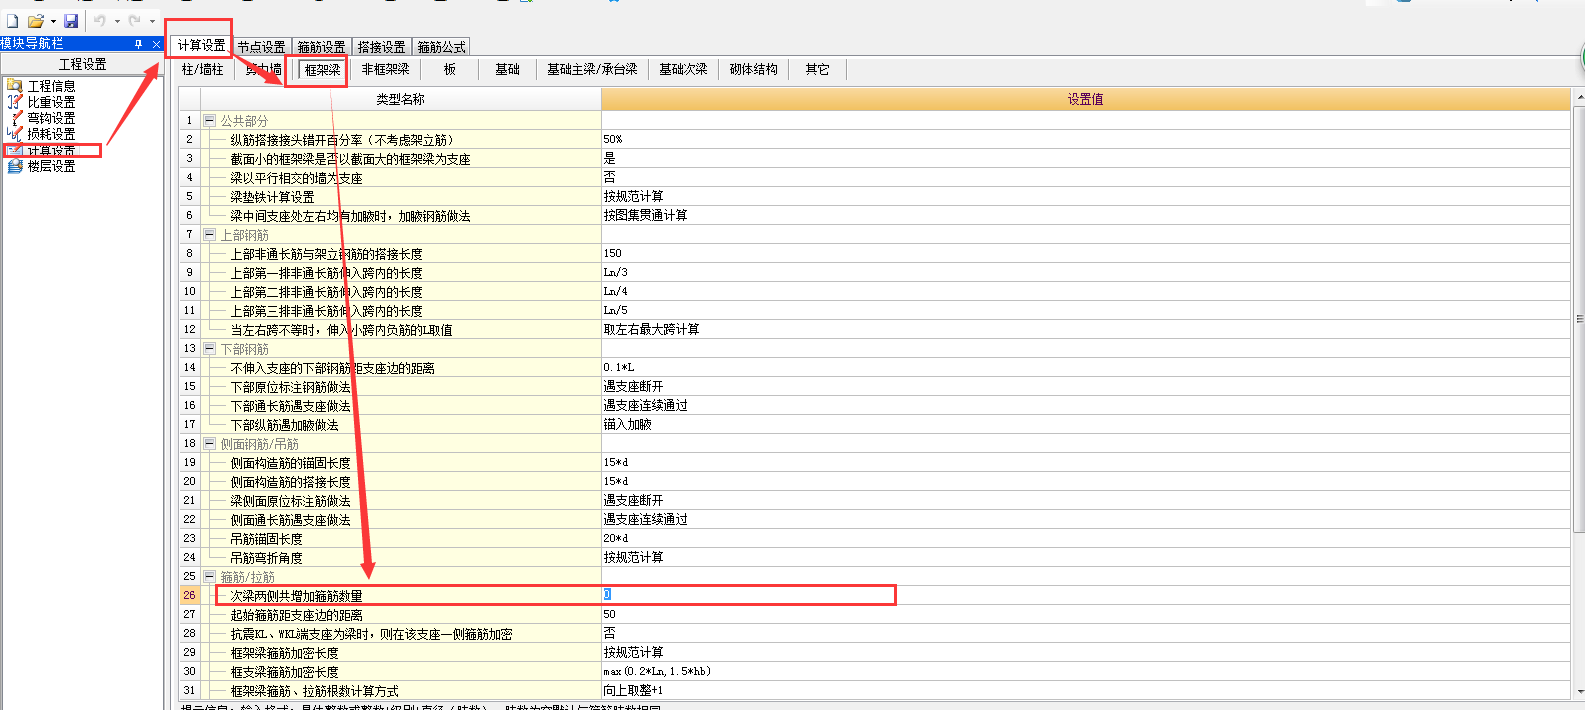This screenshot has height=710, width=1585.
Task: Click the max(0.2*Ln,1.5*hb) value cell
Action: pyautogui.click(x=1085, y=671)
